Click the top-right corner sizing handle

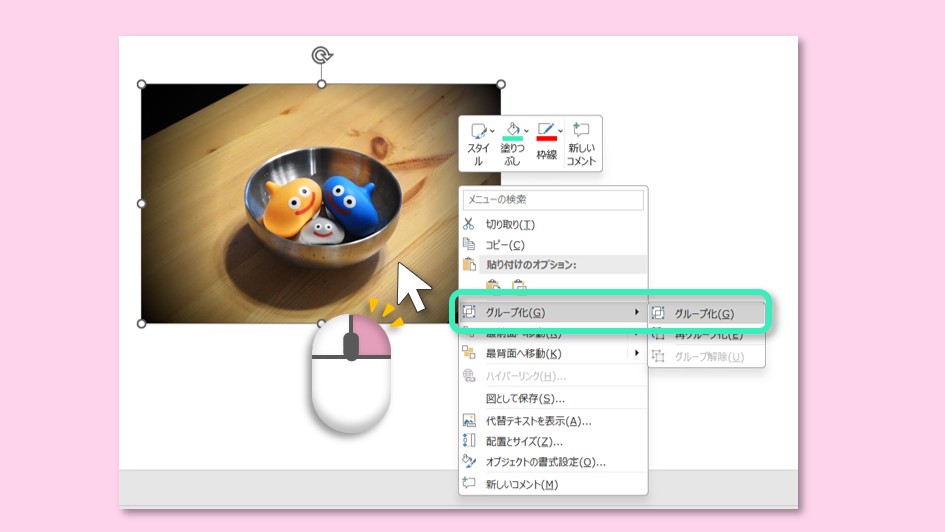[501, 84]
